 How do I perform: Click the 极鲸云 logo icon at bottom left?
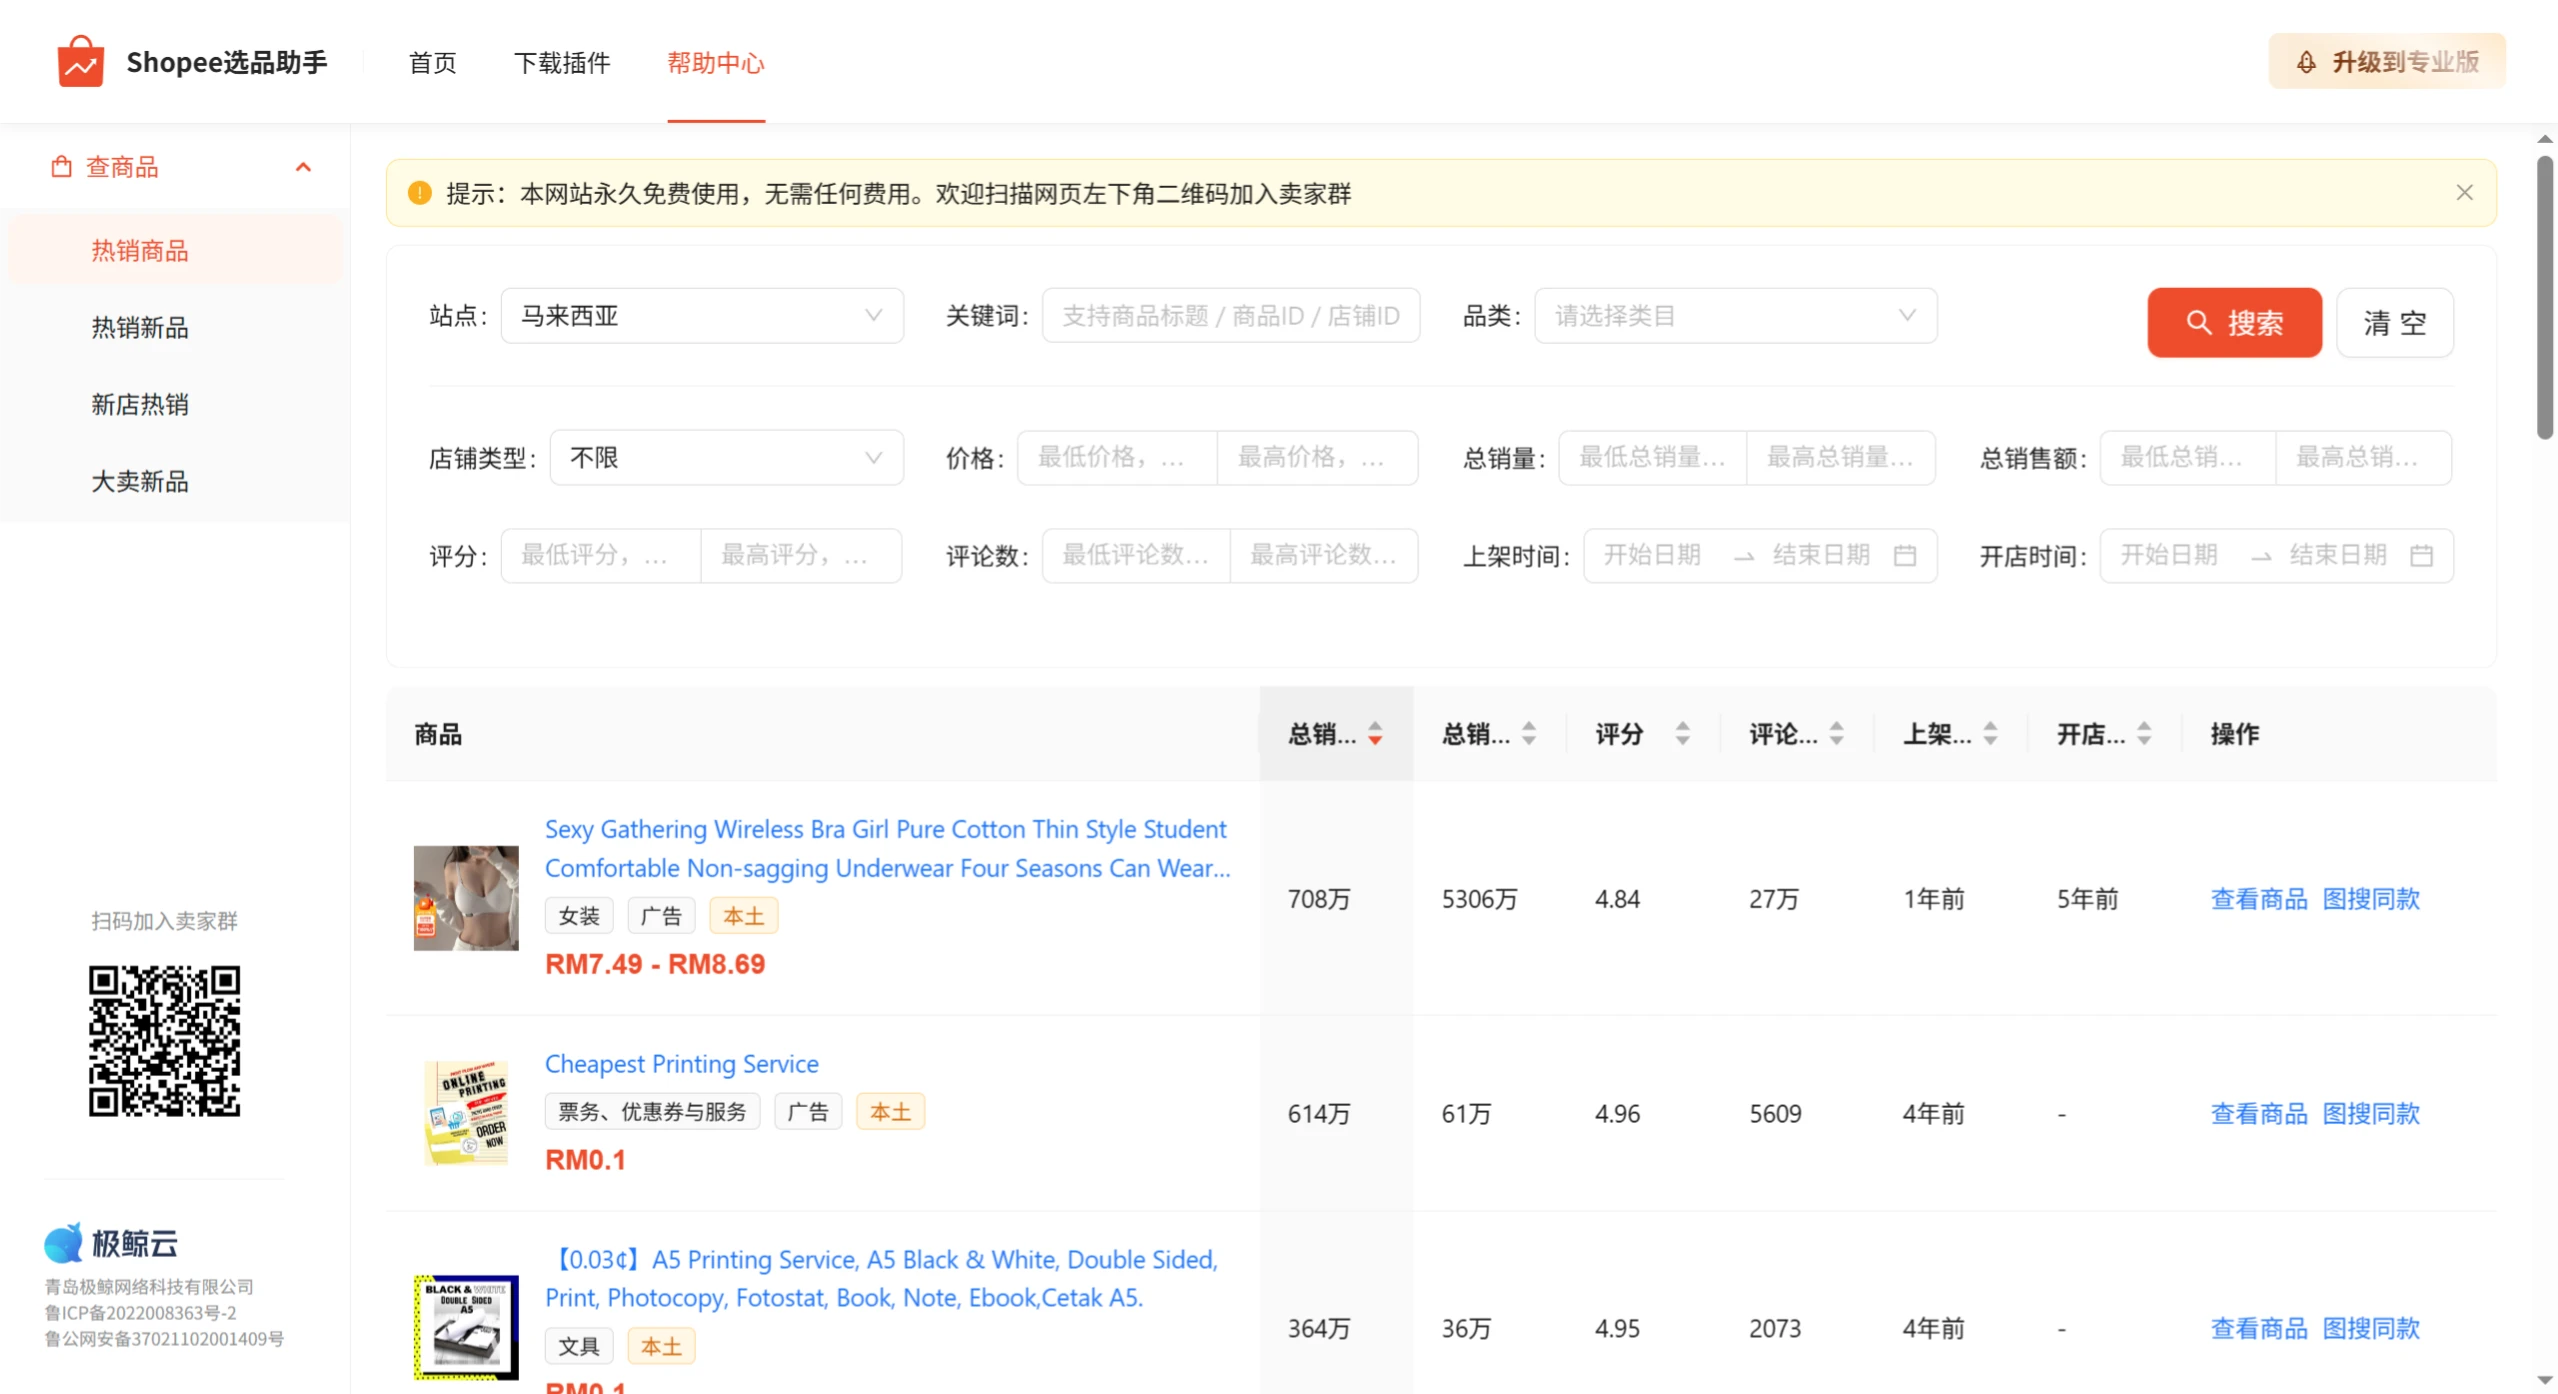click(x=63, y=1241)
